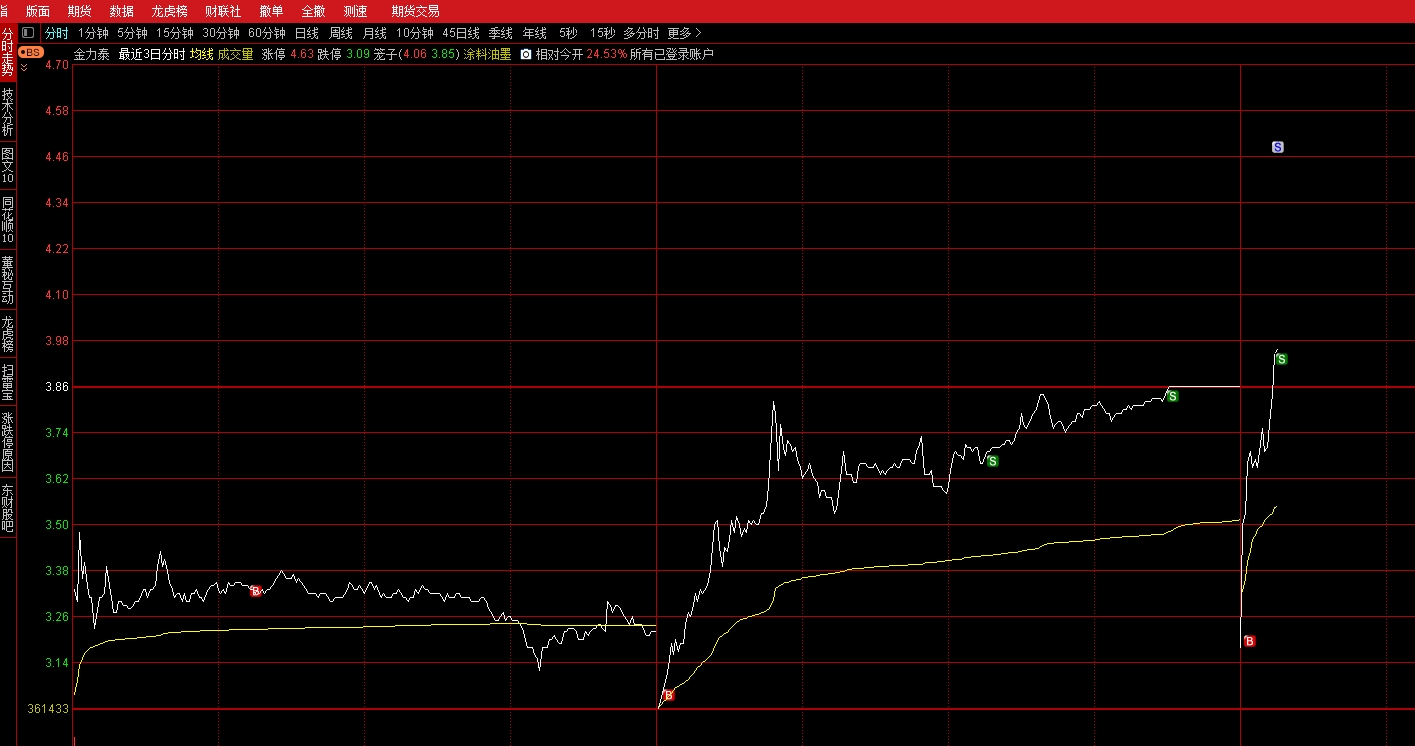Click the orange BS signal badge

pyautogui.click(x=31, y=52)
